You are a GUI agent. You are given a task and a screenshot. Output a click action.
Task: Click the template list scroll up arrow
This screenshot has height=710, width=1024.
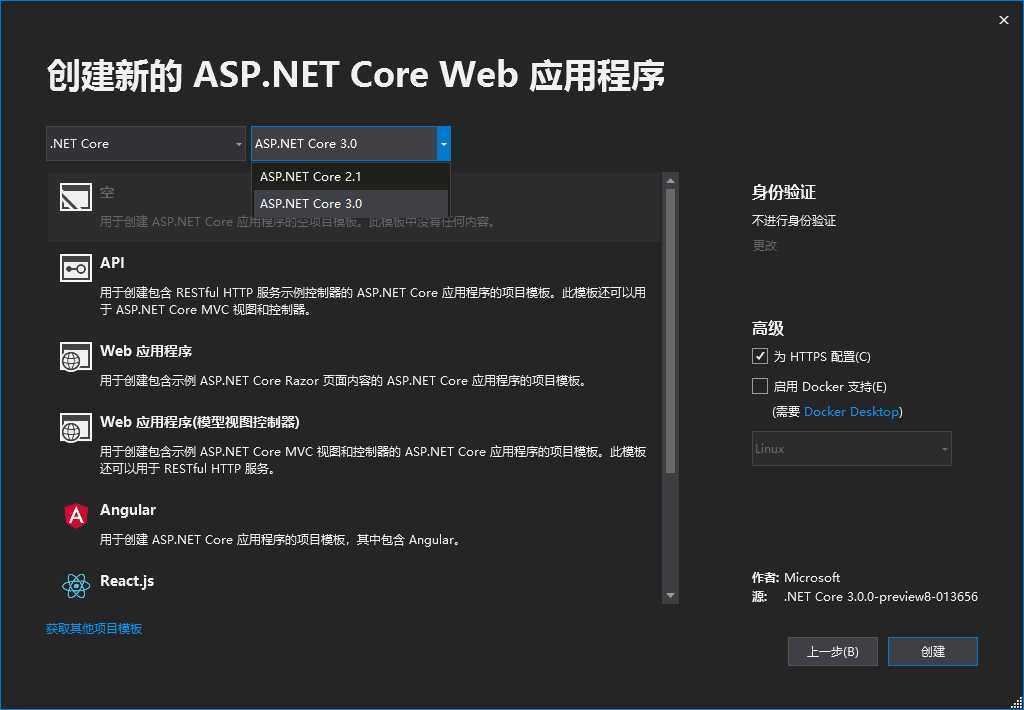tap(670, 180)
